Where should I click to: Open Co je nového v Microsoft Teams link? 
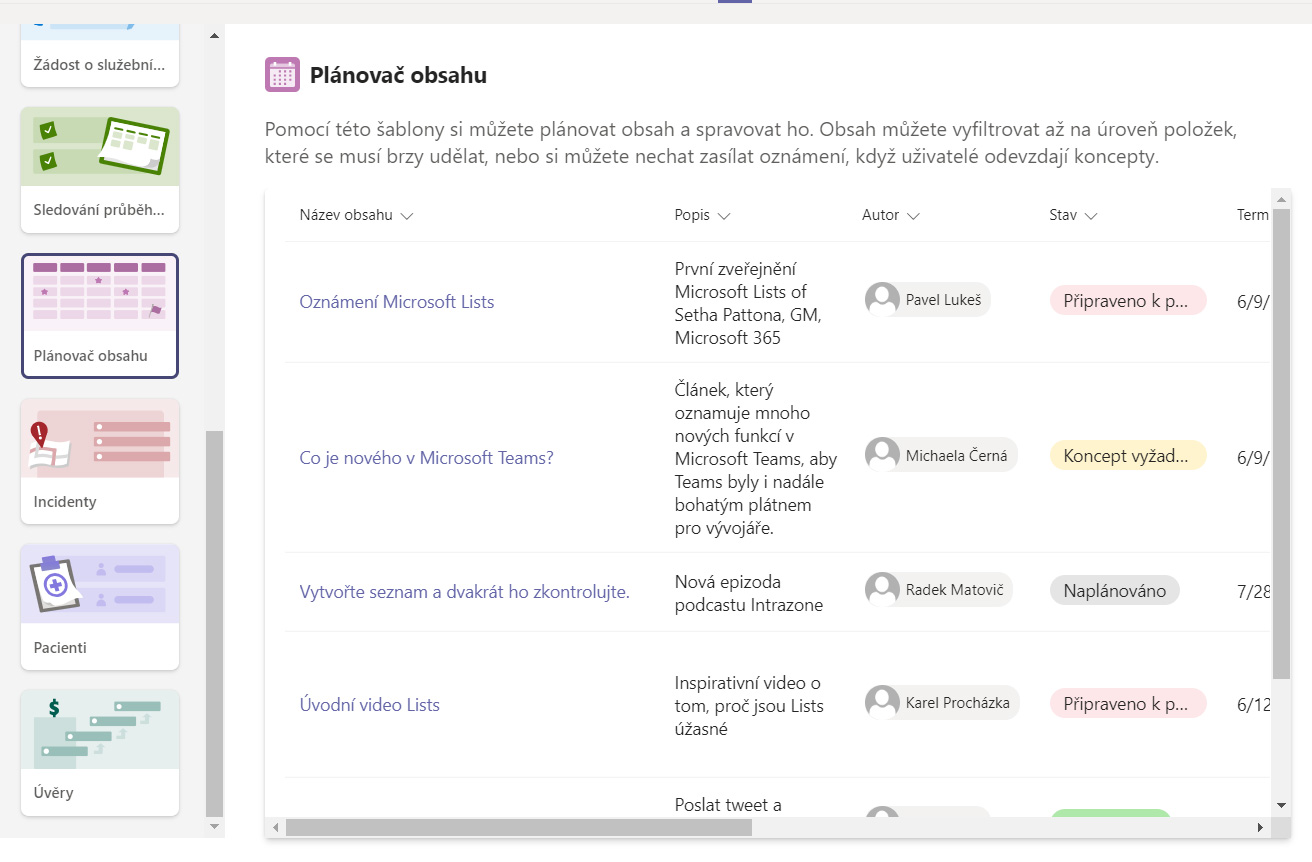coord(426,458)
